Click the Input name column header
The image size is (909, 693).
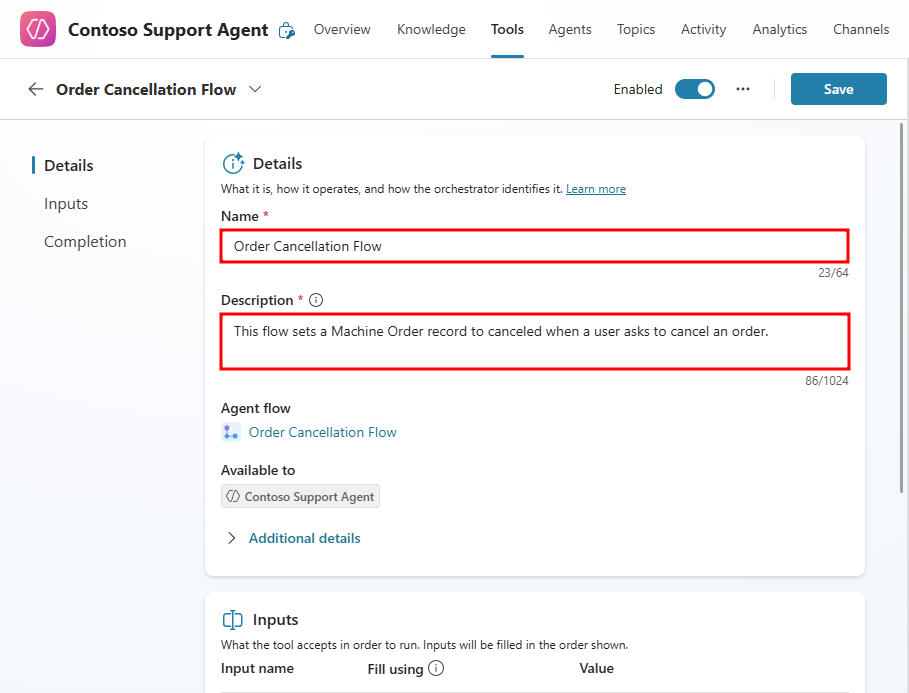click(x=257, y=668)
